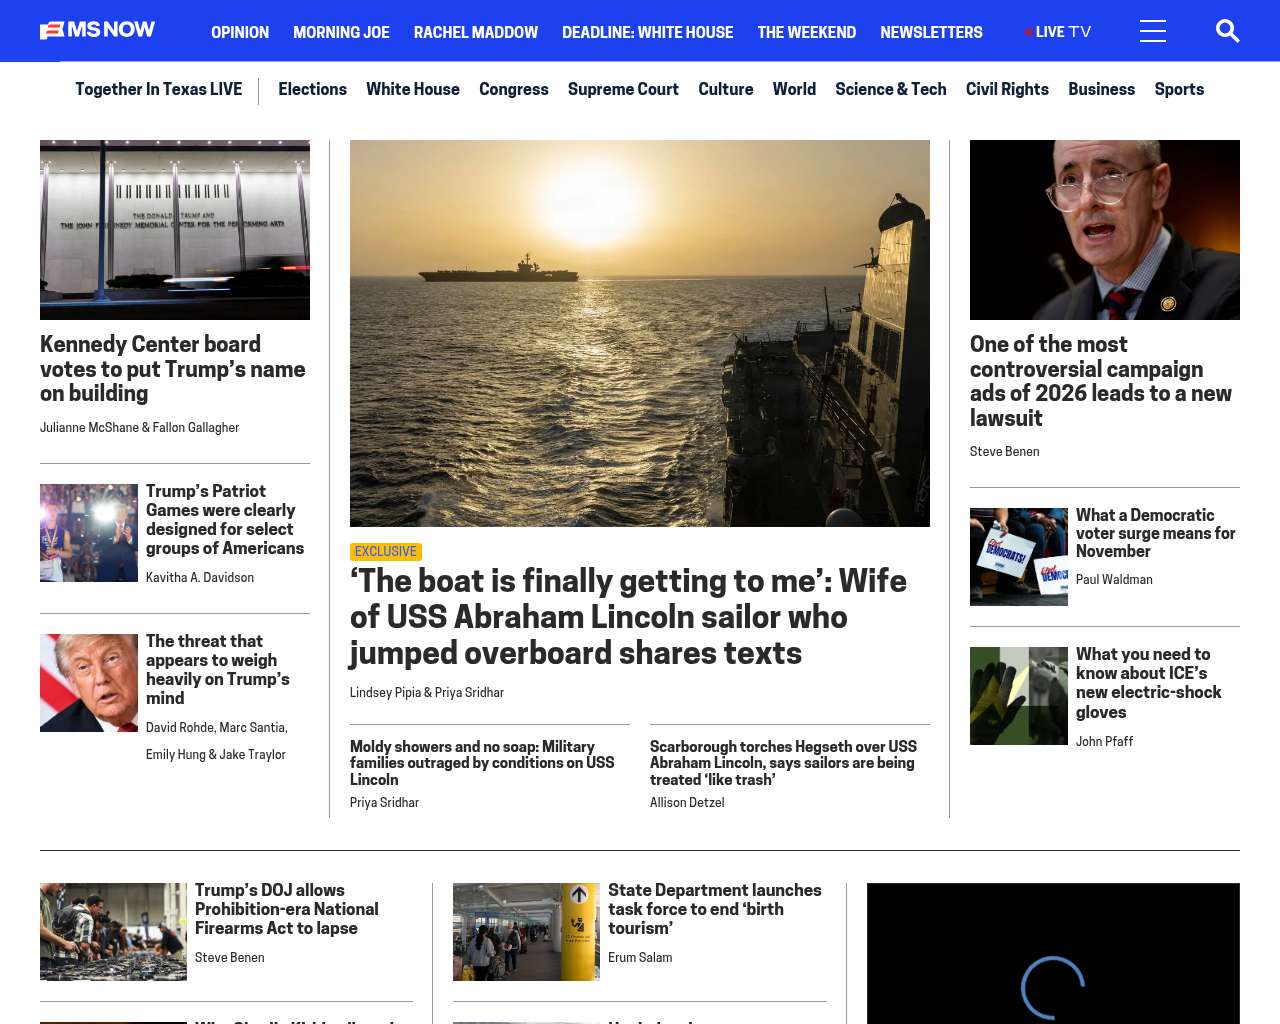Open the Congress topic
1280x1024 pixels.
click(514, 89)
